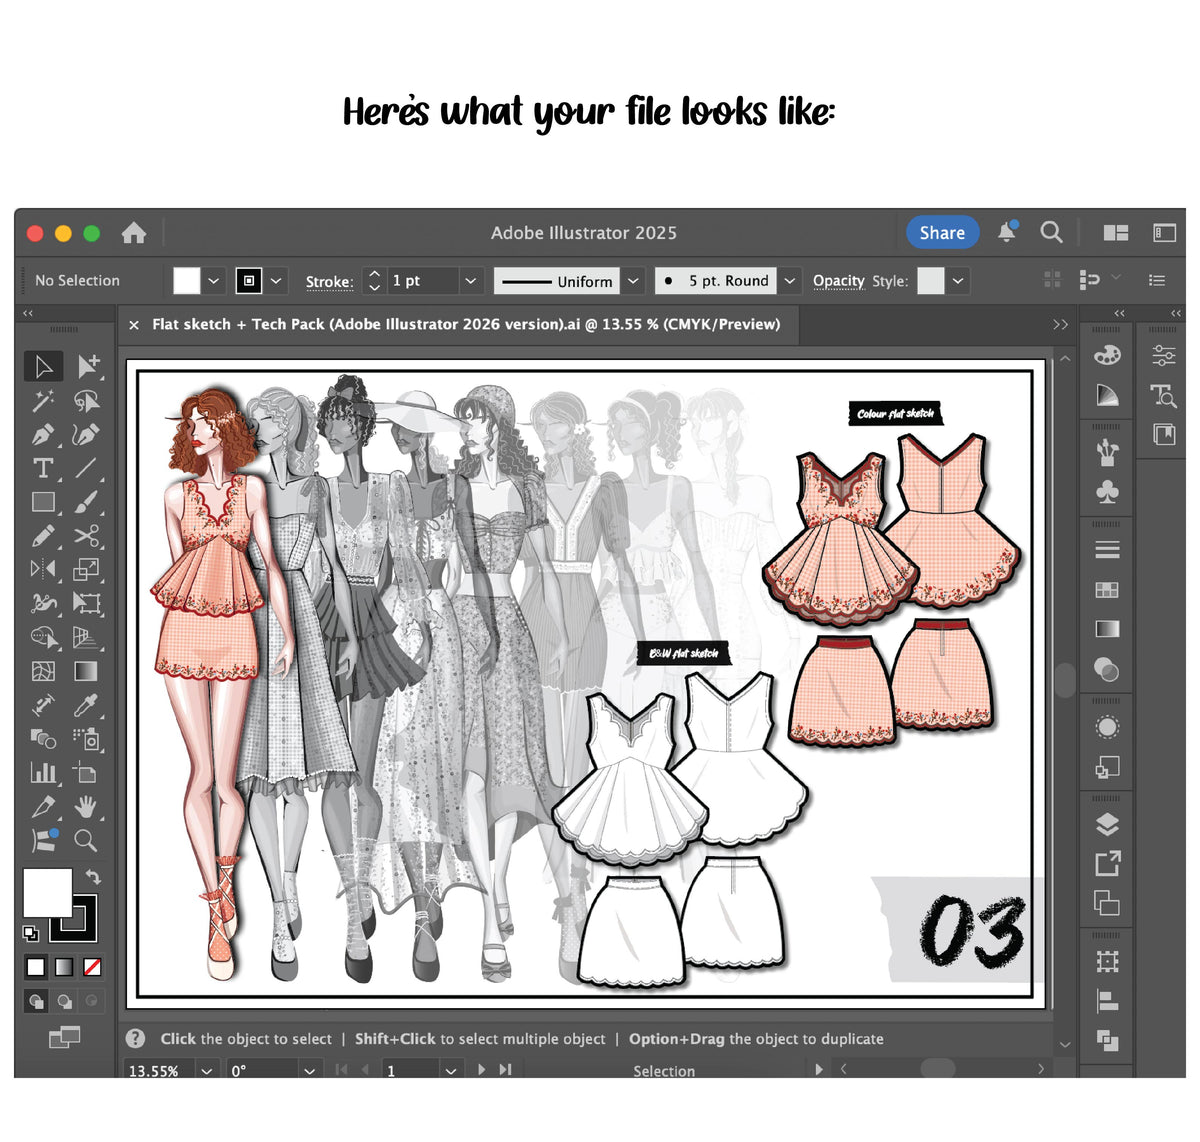Select the Scissors tool
The width and height of the screenshot is (1200, 1142).
coord(87,536)
